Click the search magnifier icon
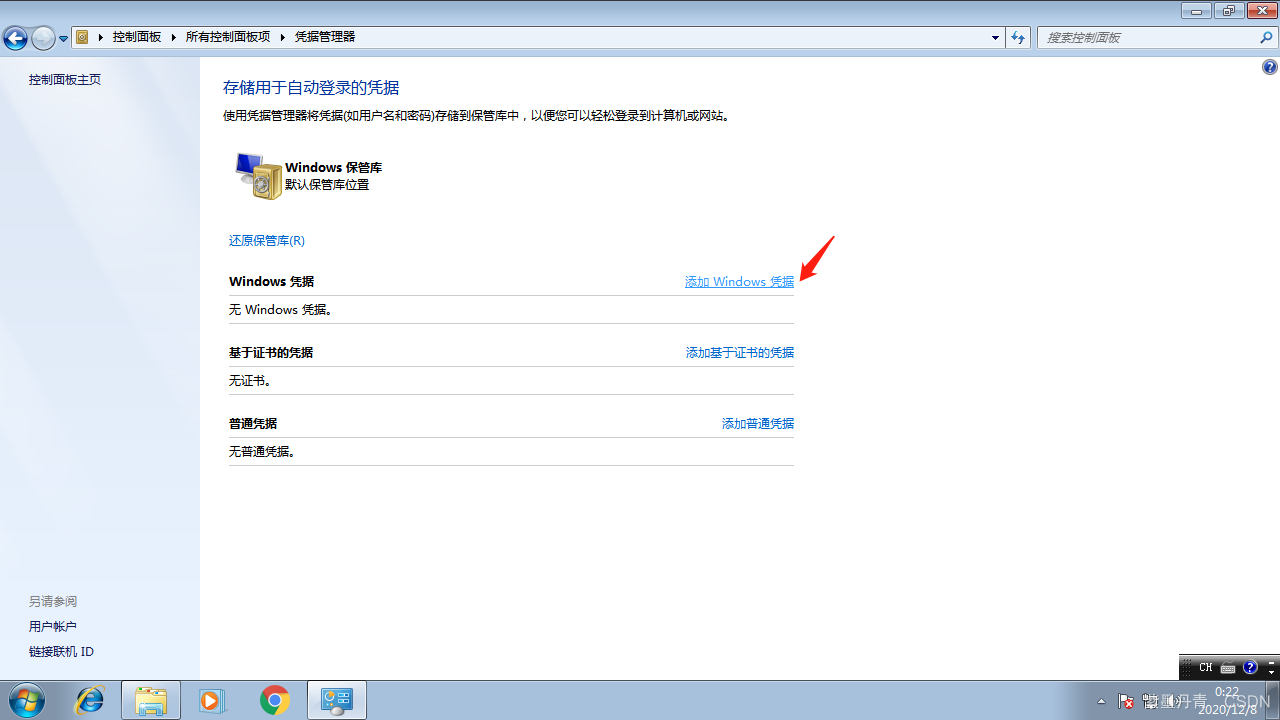Viewport: 1280px width, 720px height. [1267, 37]
